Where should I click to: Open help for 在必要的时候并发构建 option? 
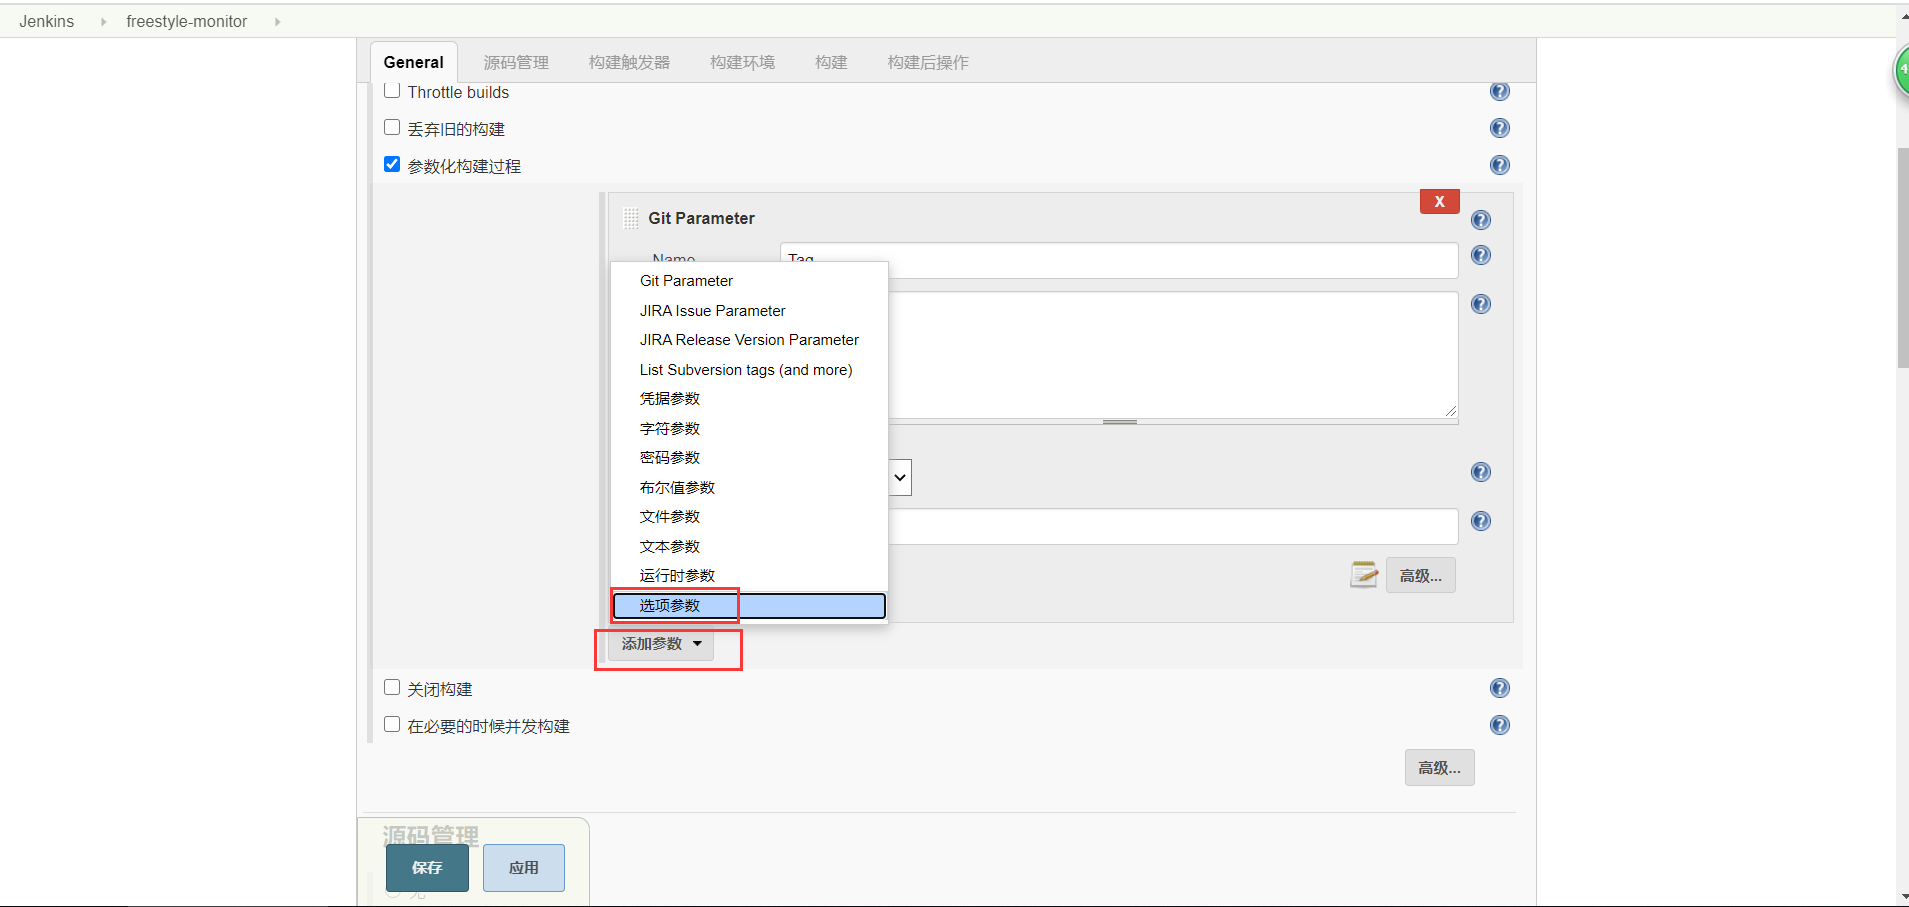pyautogui.click(x=1499, y=725)
